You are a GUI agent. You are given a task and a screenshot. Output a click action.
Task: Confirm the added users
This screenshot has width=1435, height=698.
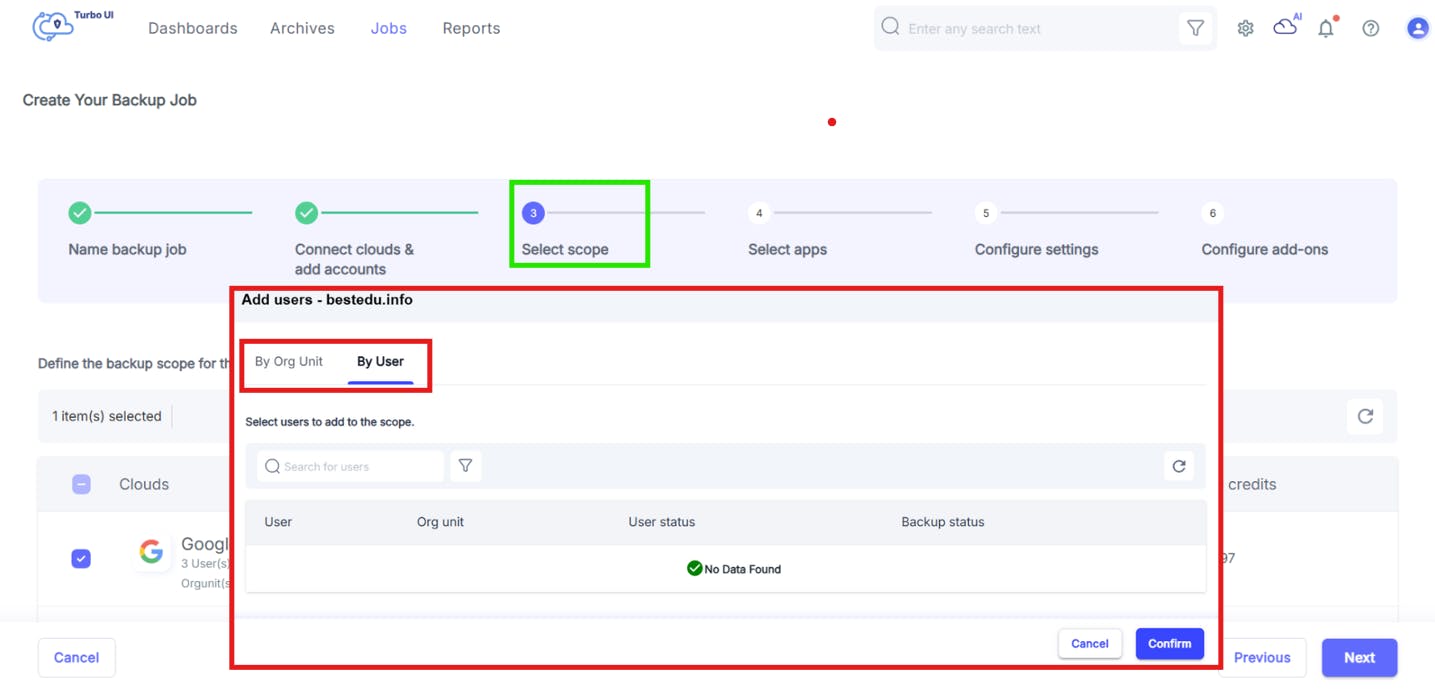(x=1169, y=644)
